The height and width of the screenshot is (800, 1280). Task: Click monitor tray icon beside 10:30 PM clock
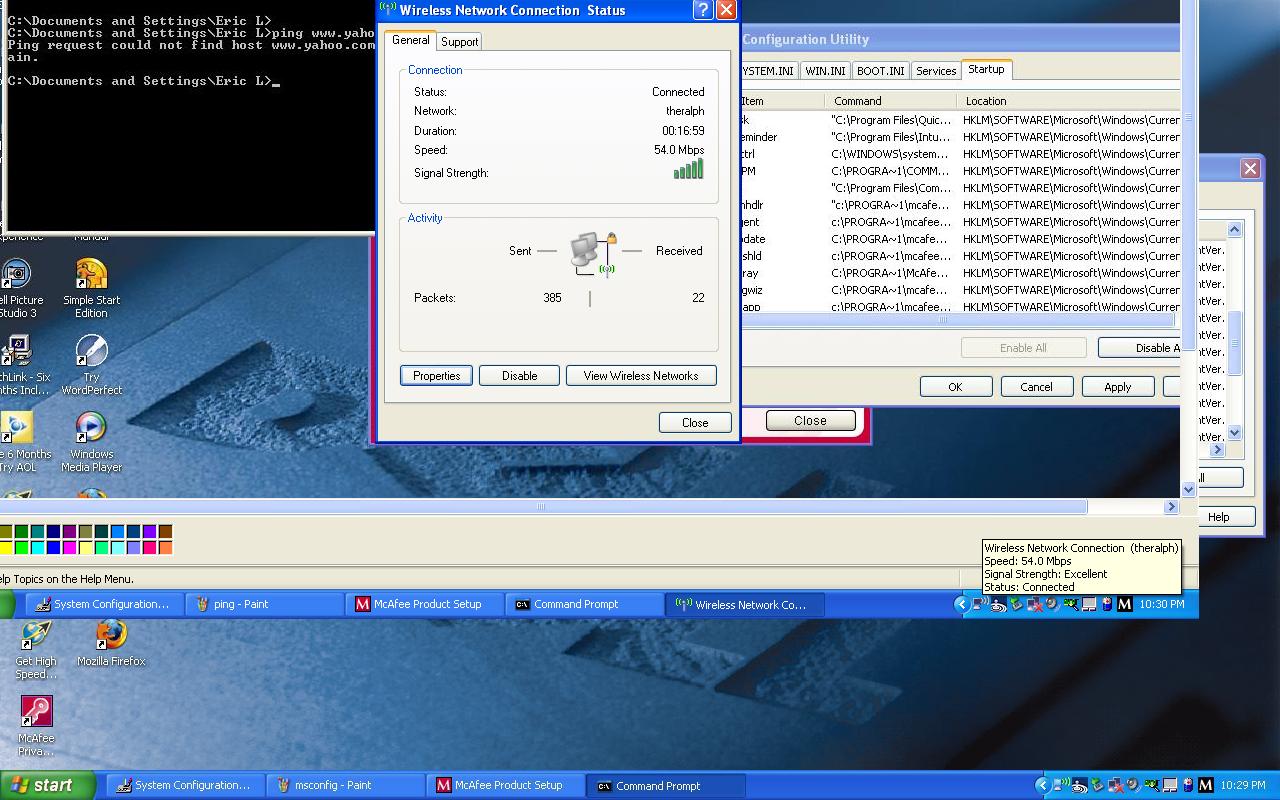(1089, 604)
